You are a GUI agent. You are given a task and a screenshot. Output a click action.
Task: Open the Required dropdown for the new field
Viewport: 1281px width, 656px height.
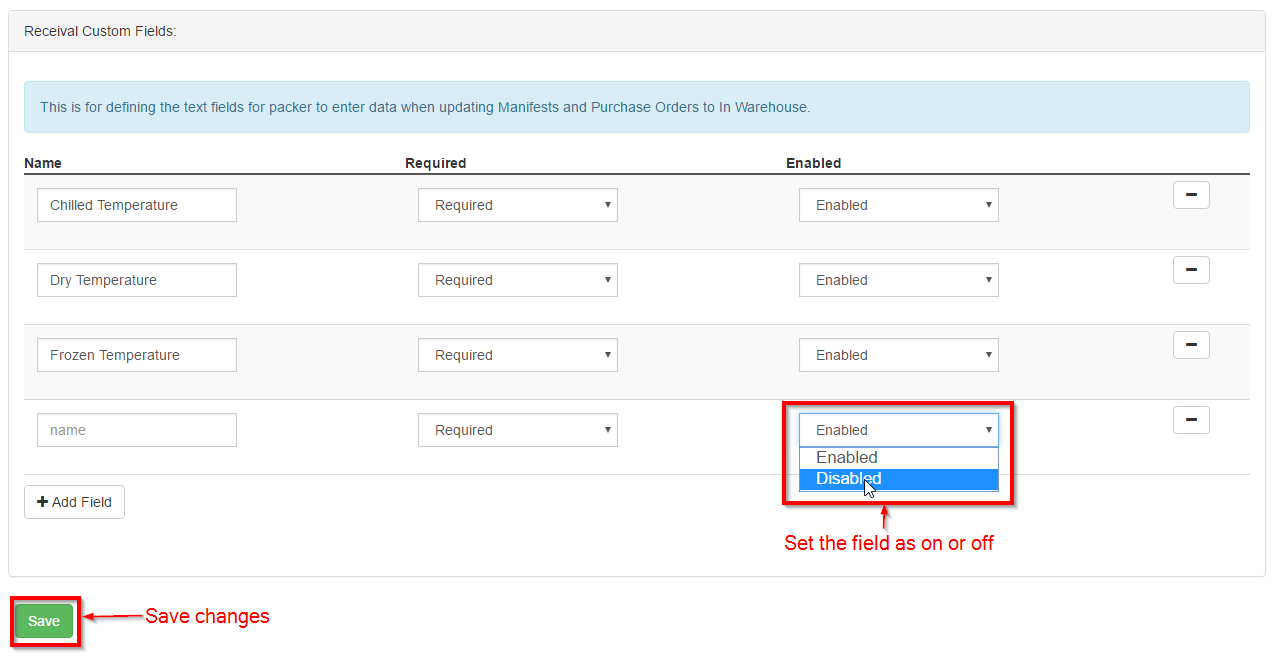[x=517, y=429]
